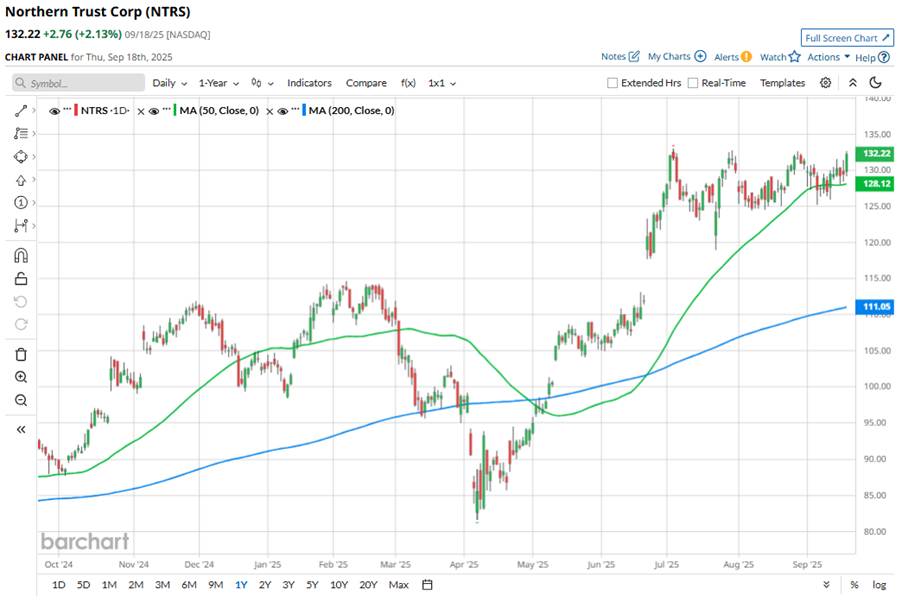Add NTRS to Watch list
Screen dimensions: 902x609
tap(780, 56)
